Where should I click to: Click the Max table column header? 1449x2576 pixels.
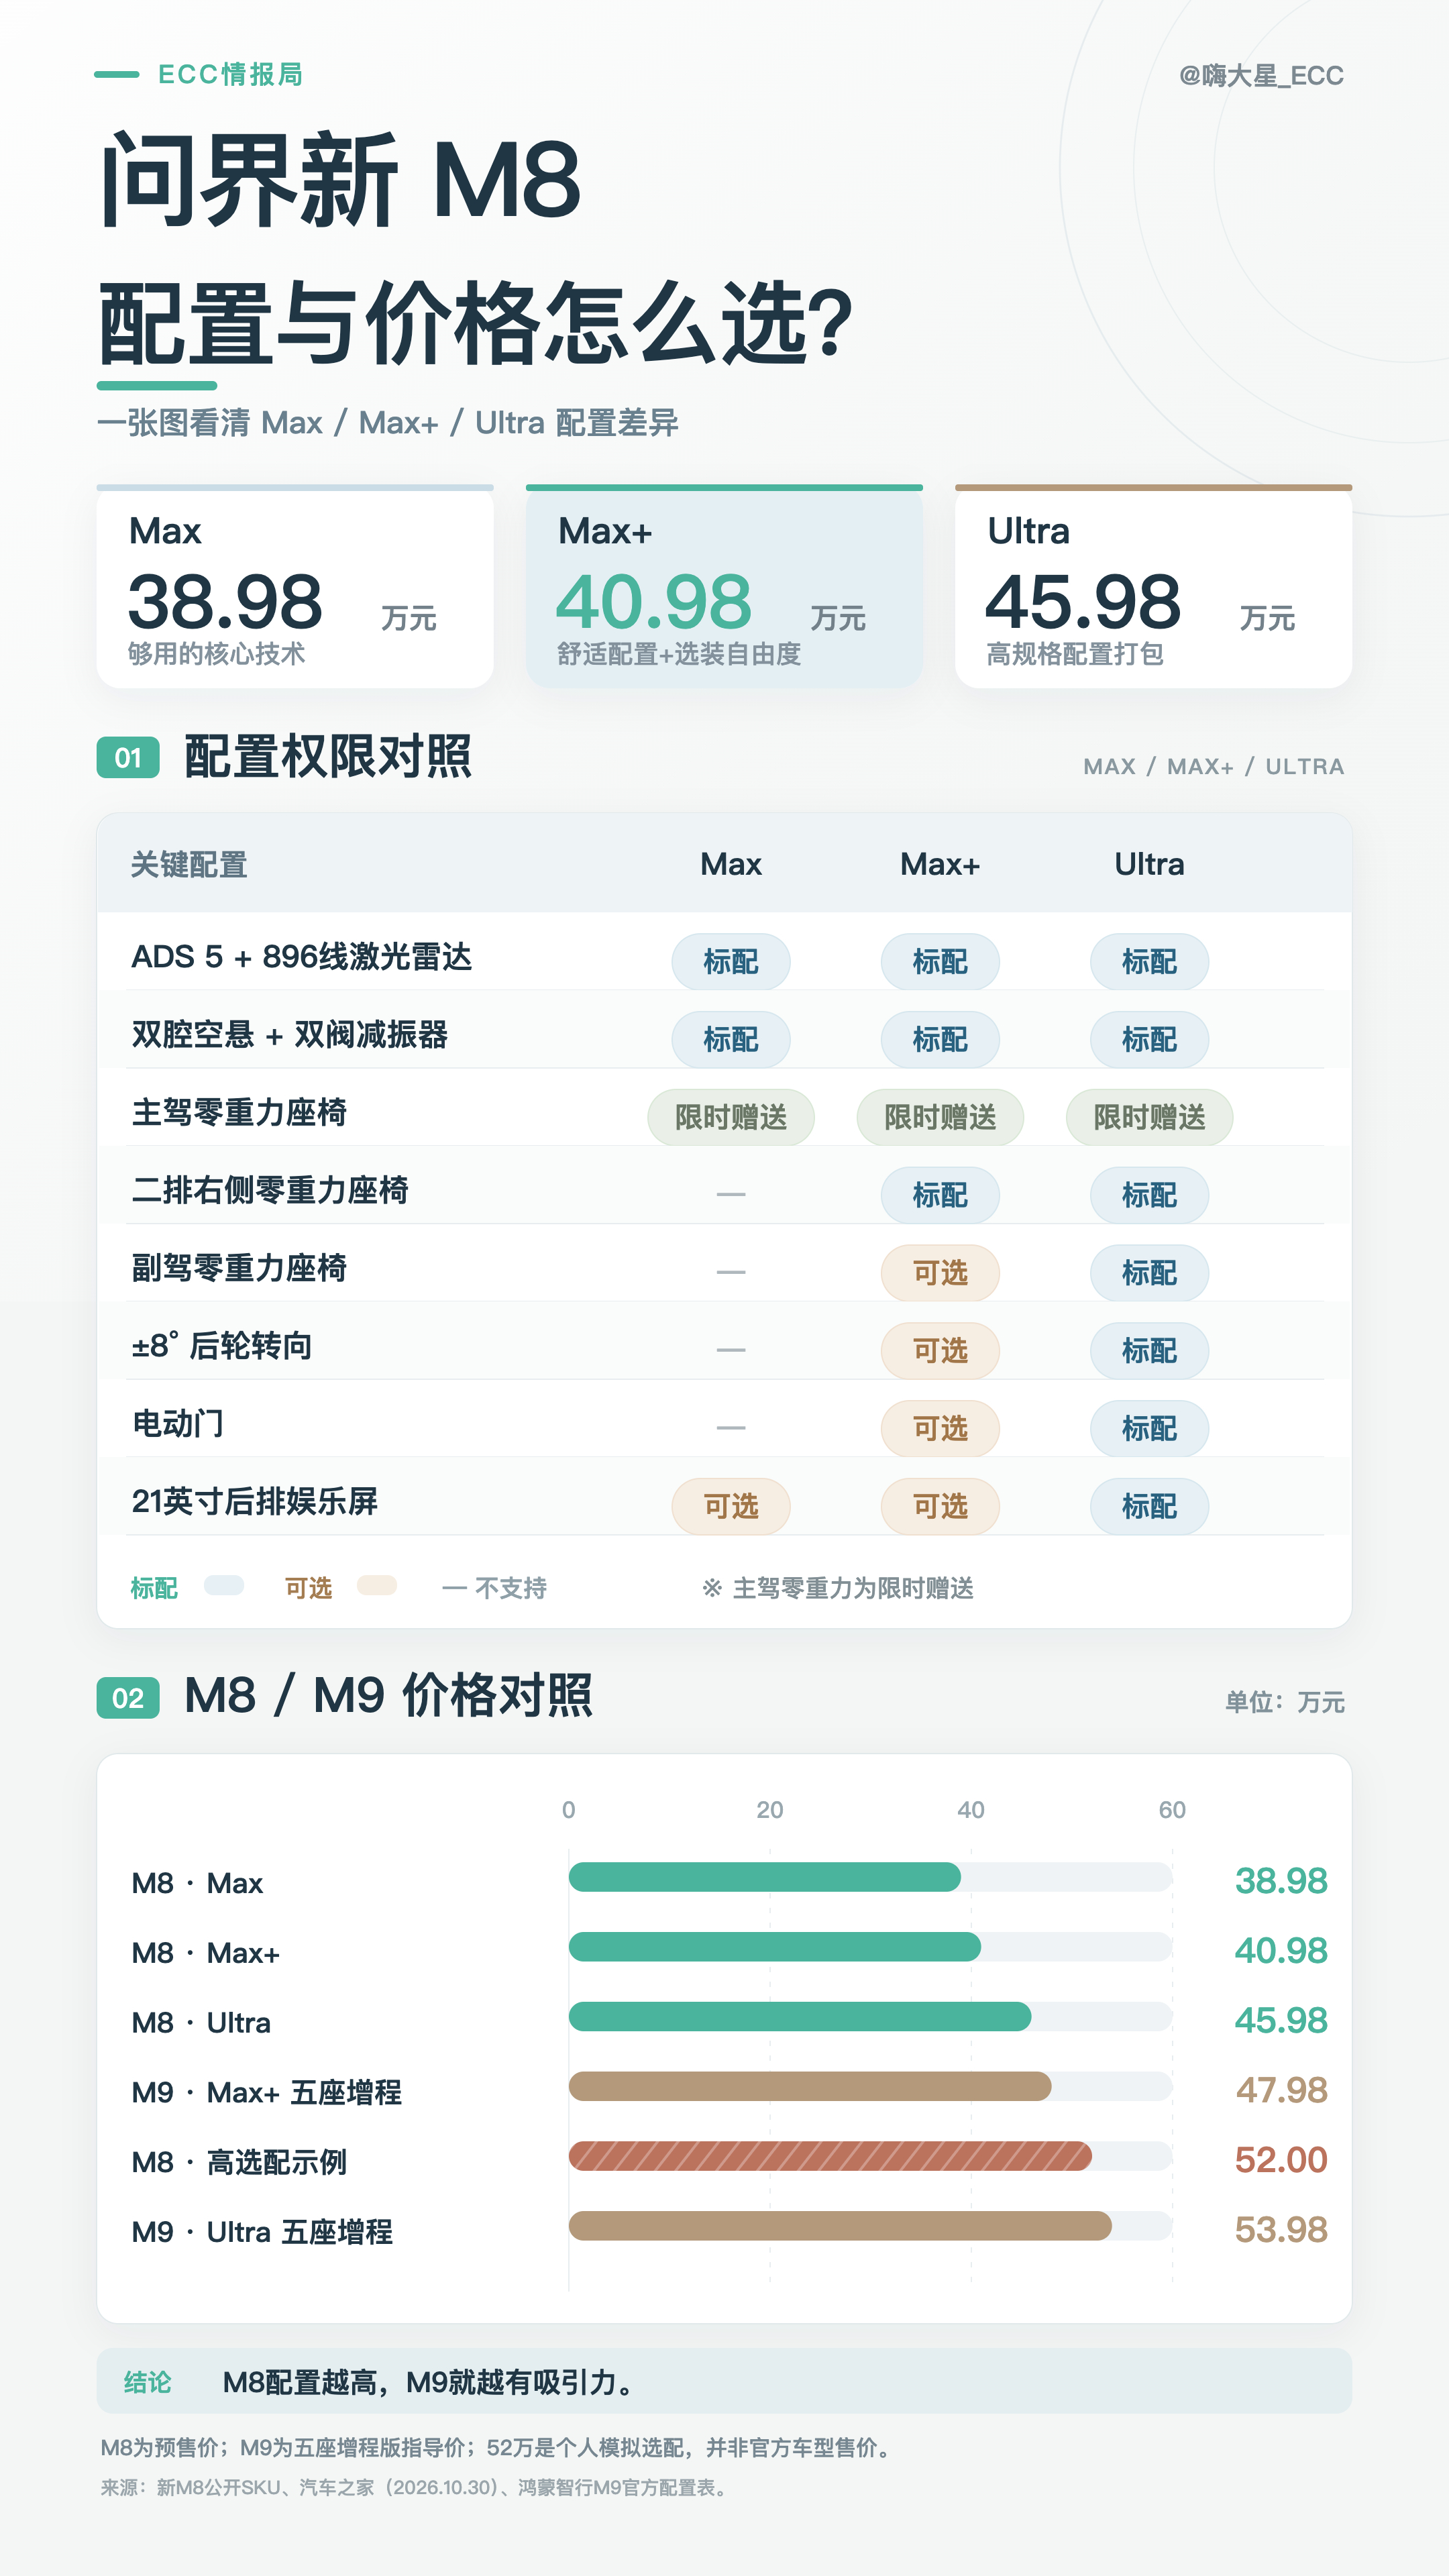click(x=731, y=864)
